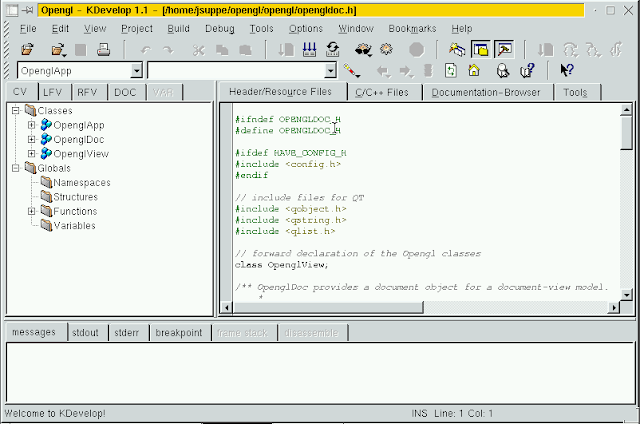Viewport: 640px width, 424px height.
Task: Click the debug icon with glasses
Action: (363, 50)
